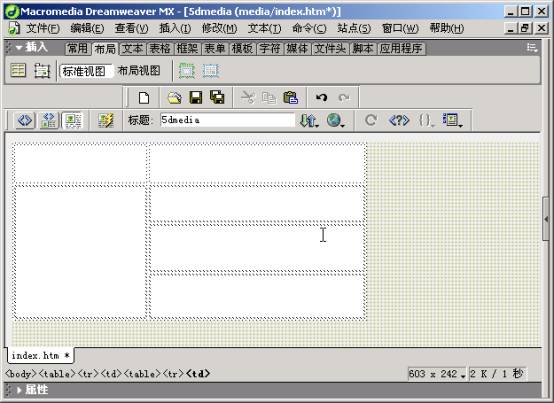
Task: Open the File Management dropdown
Action: point(309,120)
